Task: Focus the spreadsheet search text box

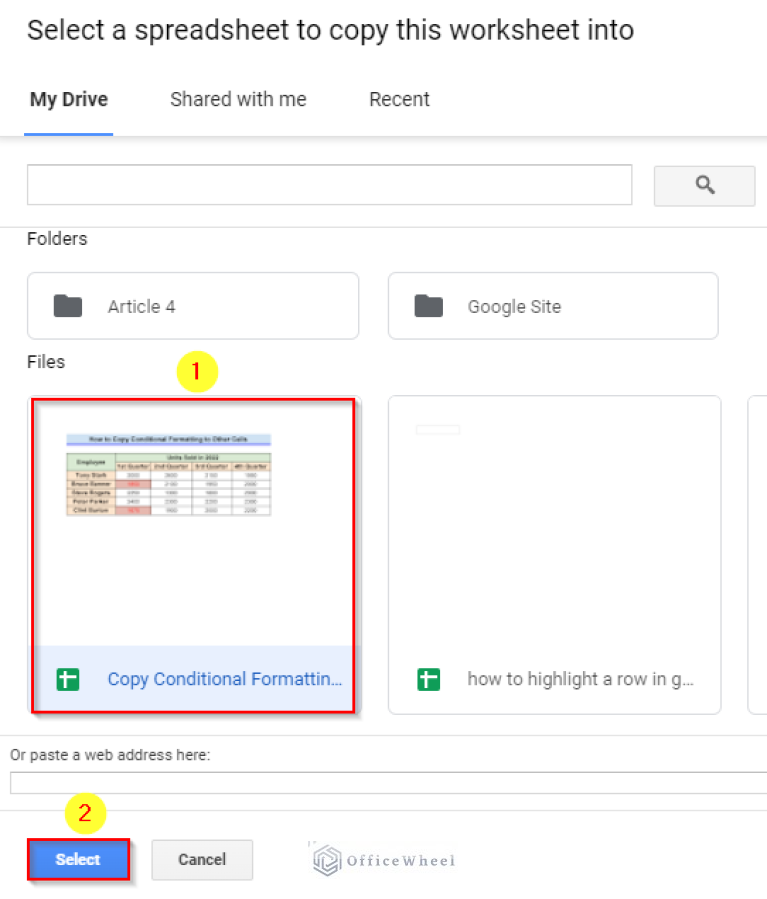Action: pyautogui.click(x=329, y=185)
